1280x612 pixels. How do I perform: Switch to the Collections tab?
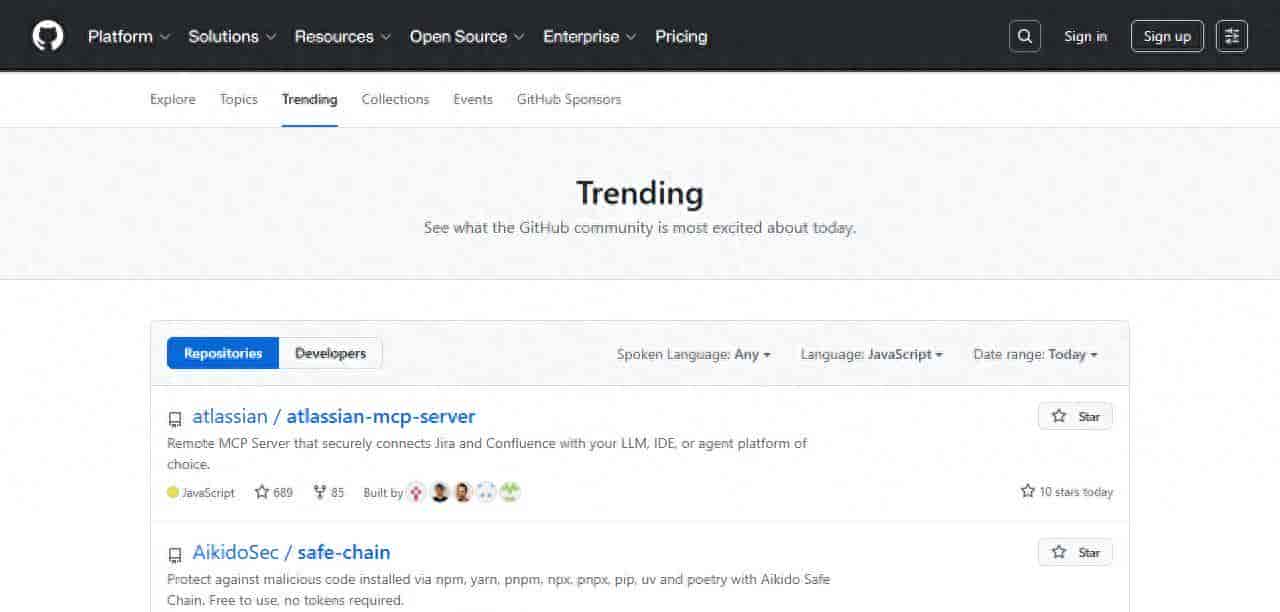coord(395,99)
